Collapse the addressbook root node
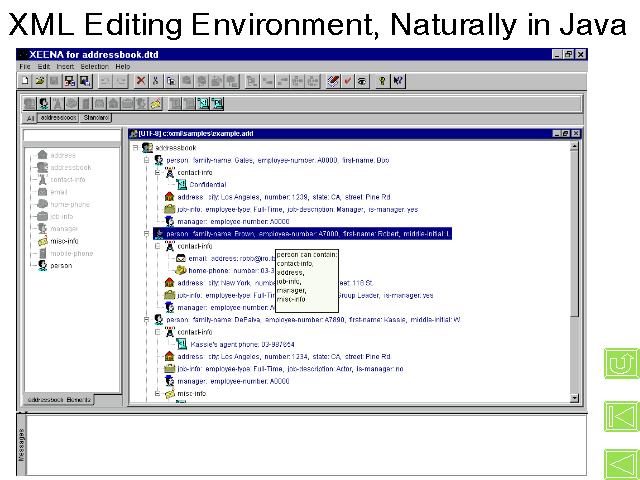 136,148
